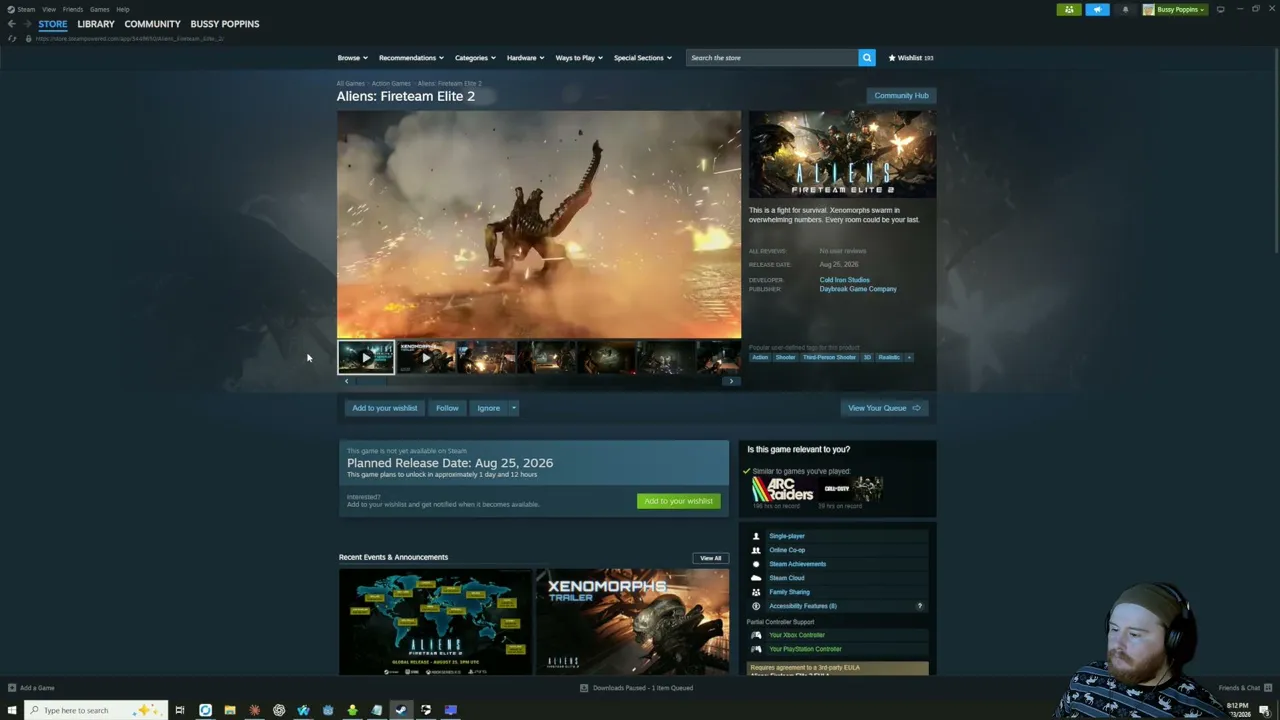Click the Single-player feature icon

coord(756,536)
